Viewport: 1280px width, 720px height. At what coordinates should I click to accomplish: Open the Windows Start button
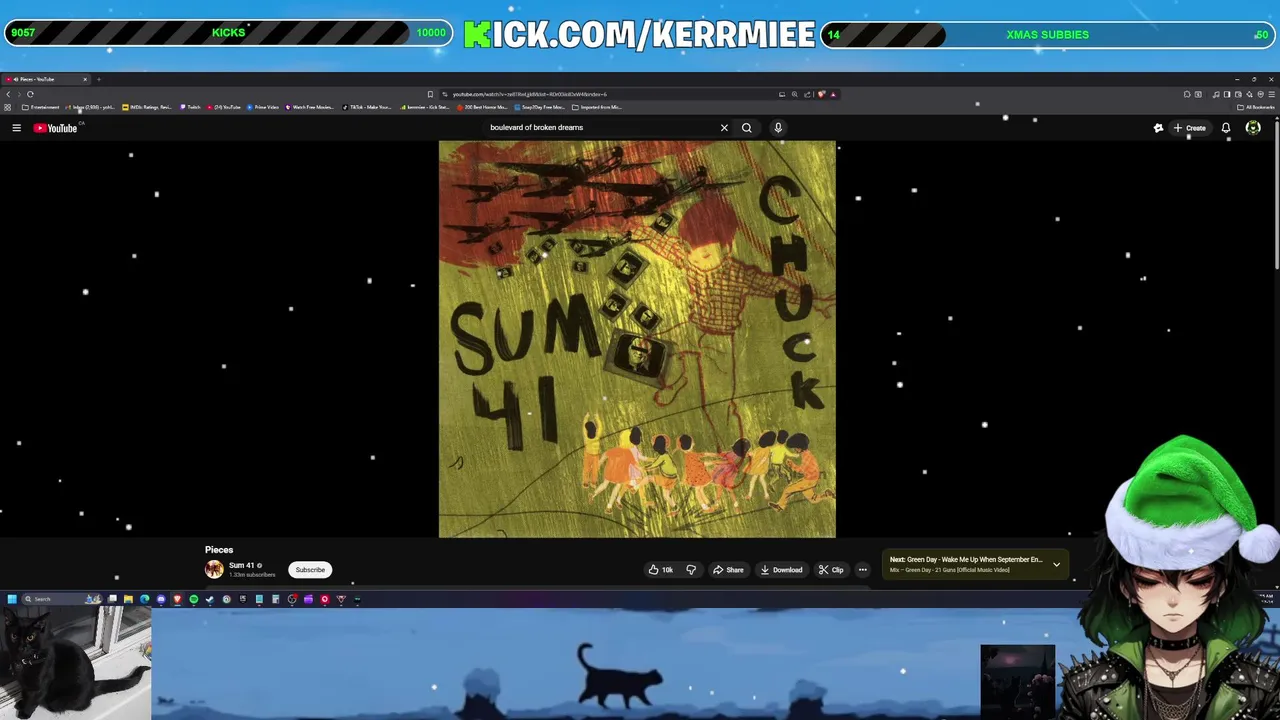12,599
